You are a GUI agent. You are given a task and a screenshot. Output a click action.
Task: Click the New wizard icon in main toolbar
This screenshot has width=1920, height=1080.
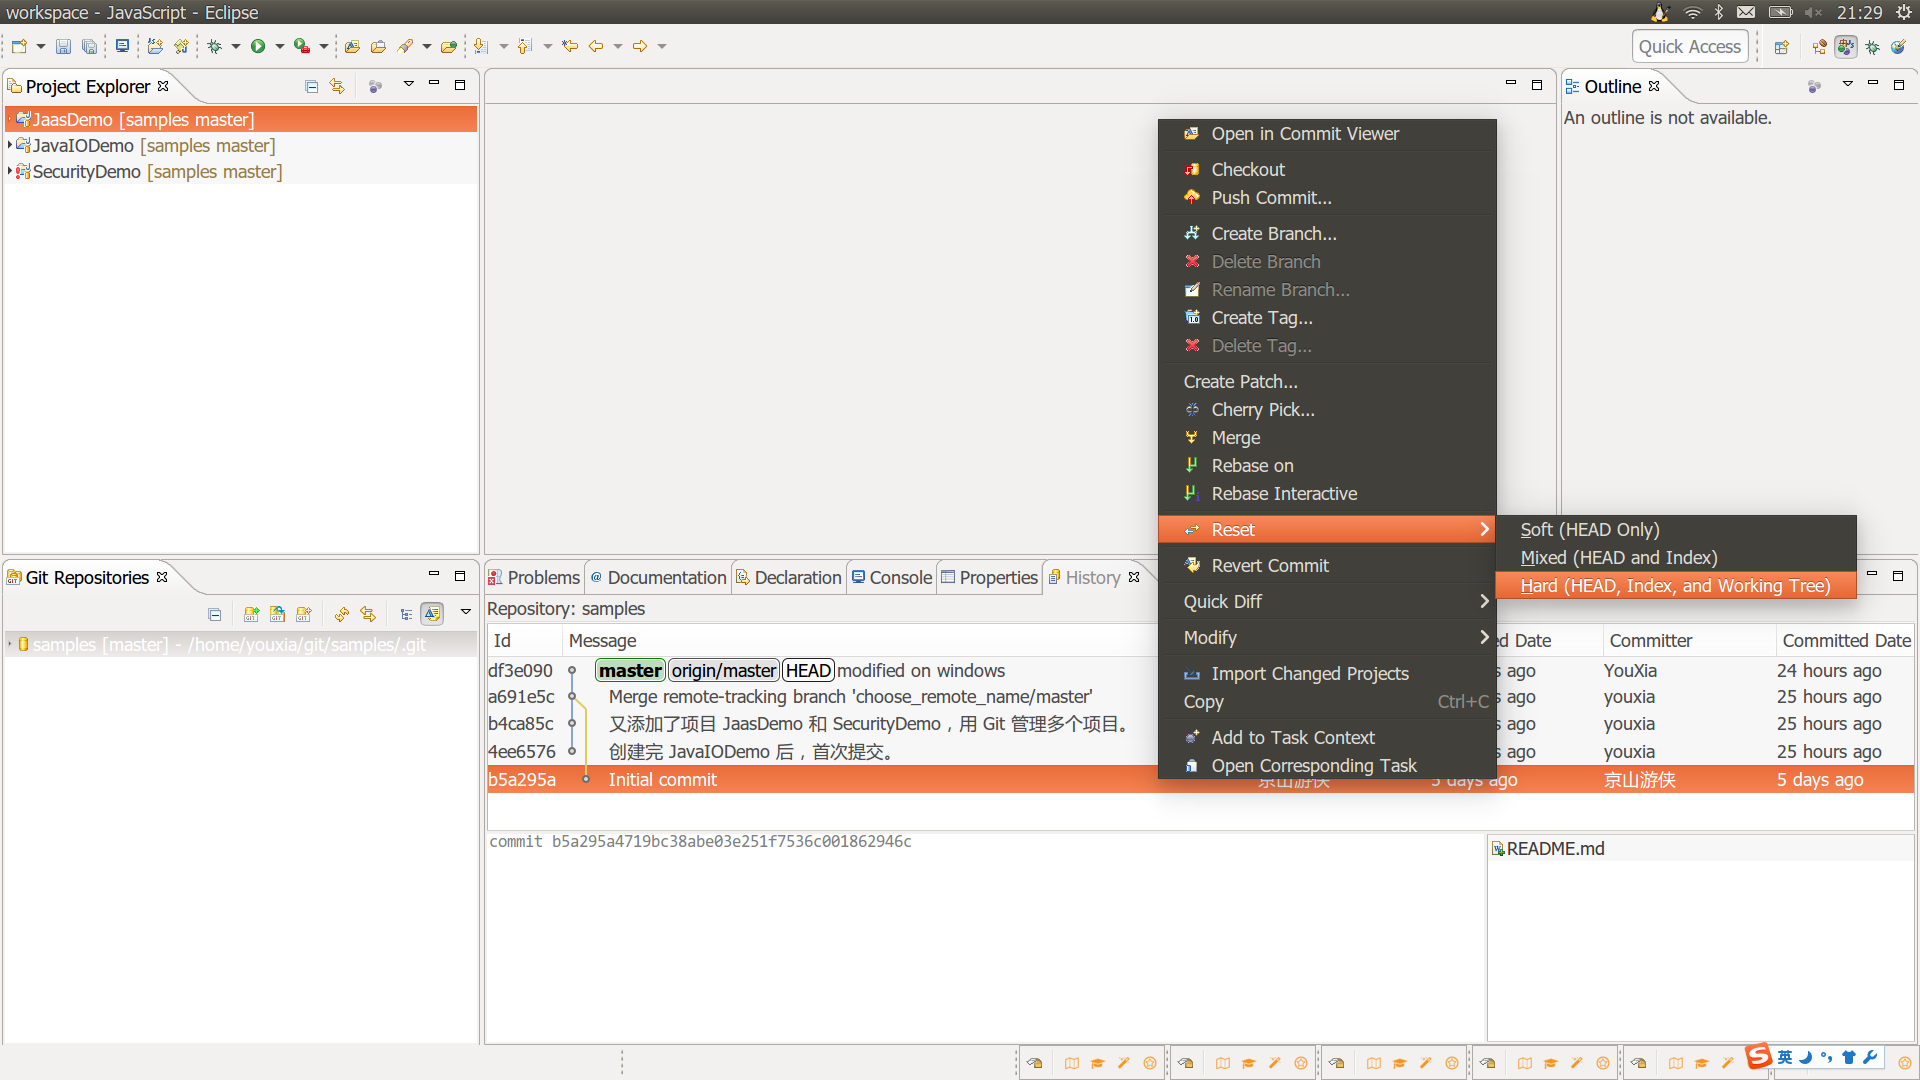pos(19,46)
